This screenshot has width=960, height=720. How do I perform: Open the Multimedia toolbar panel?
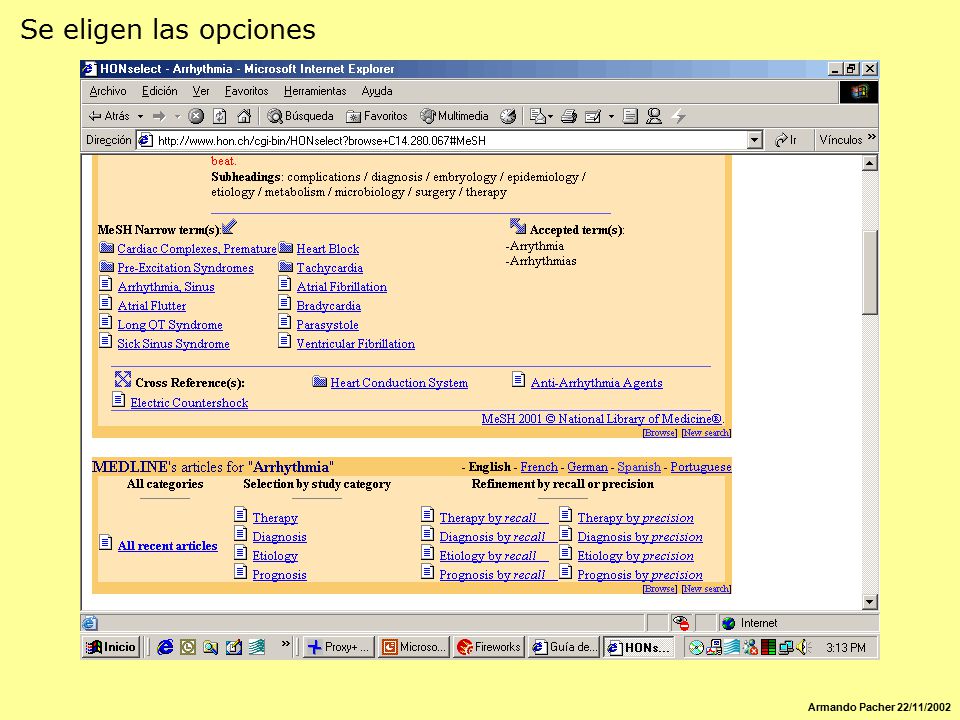[x=454, y=116]
